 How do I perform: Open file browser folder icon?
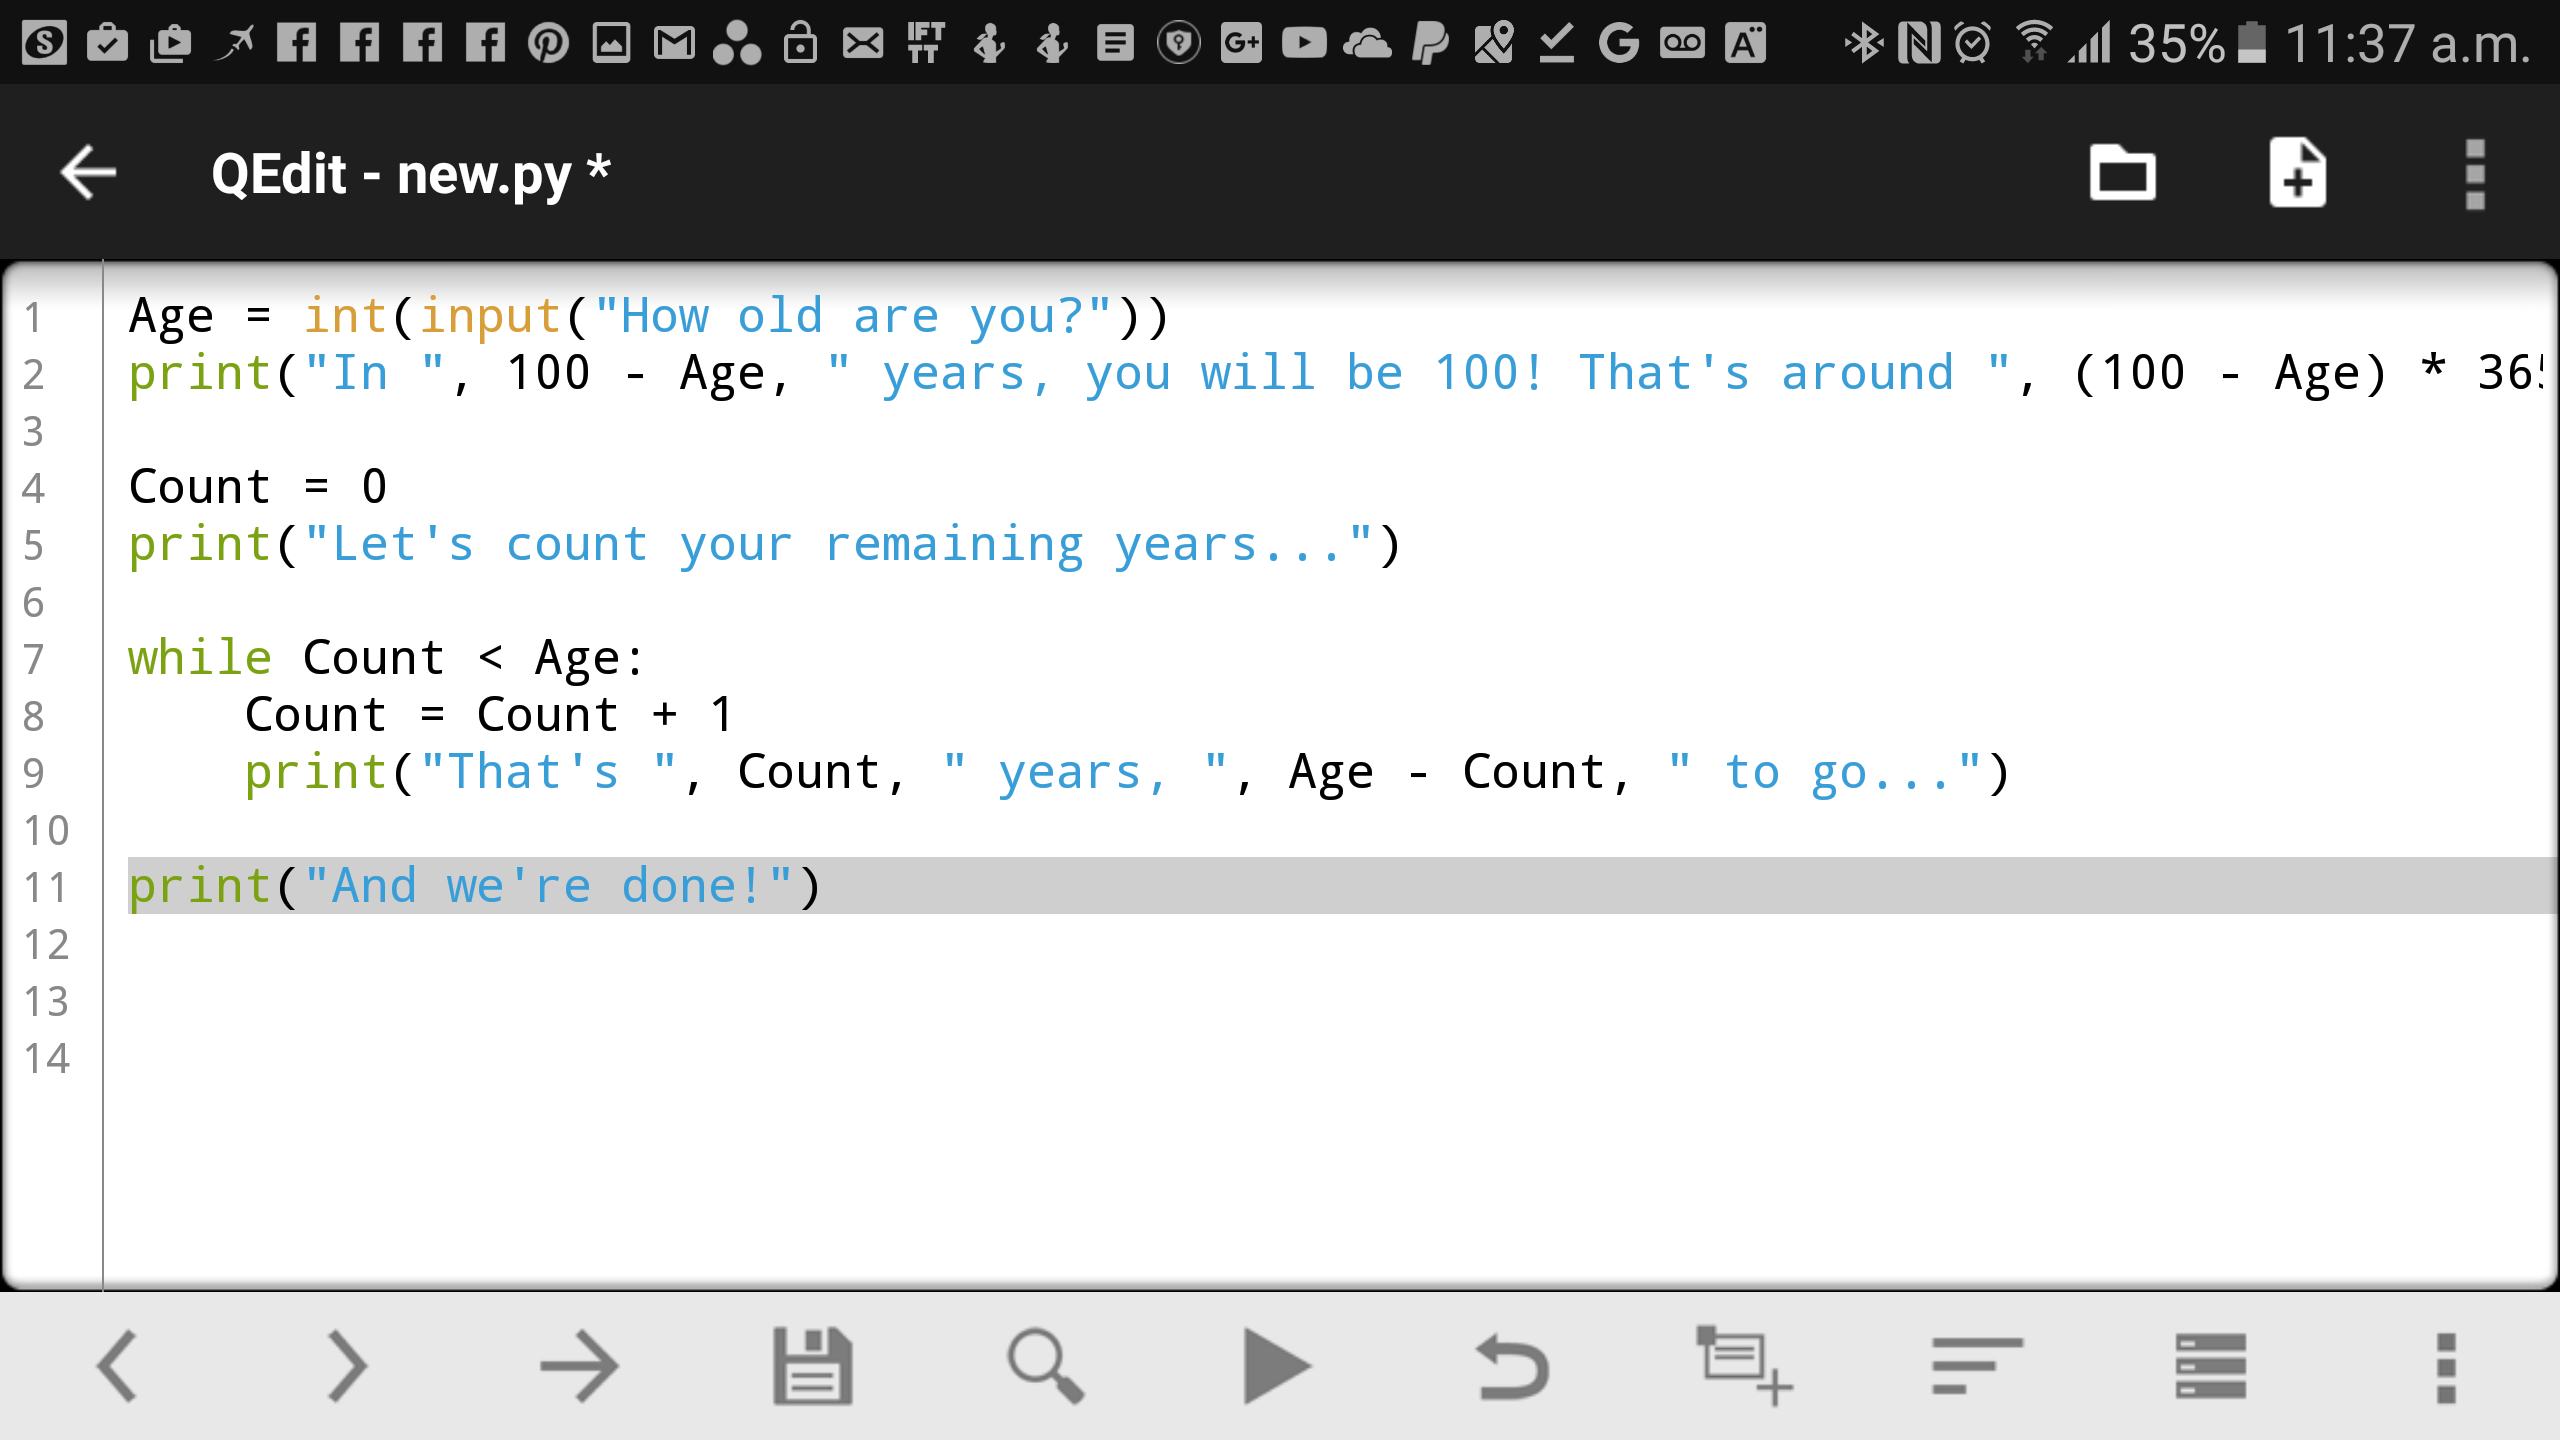[x=2122, y=173]
